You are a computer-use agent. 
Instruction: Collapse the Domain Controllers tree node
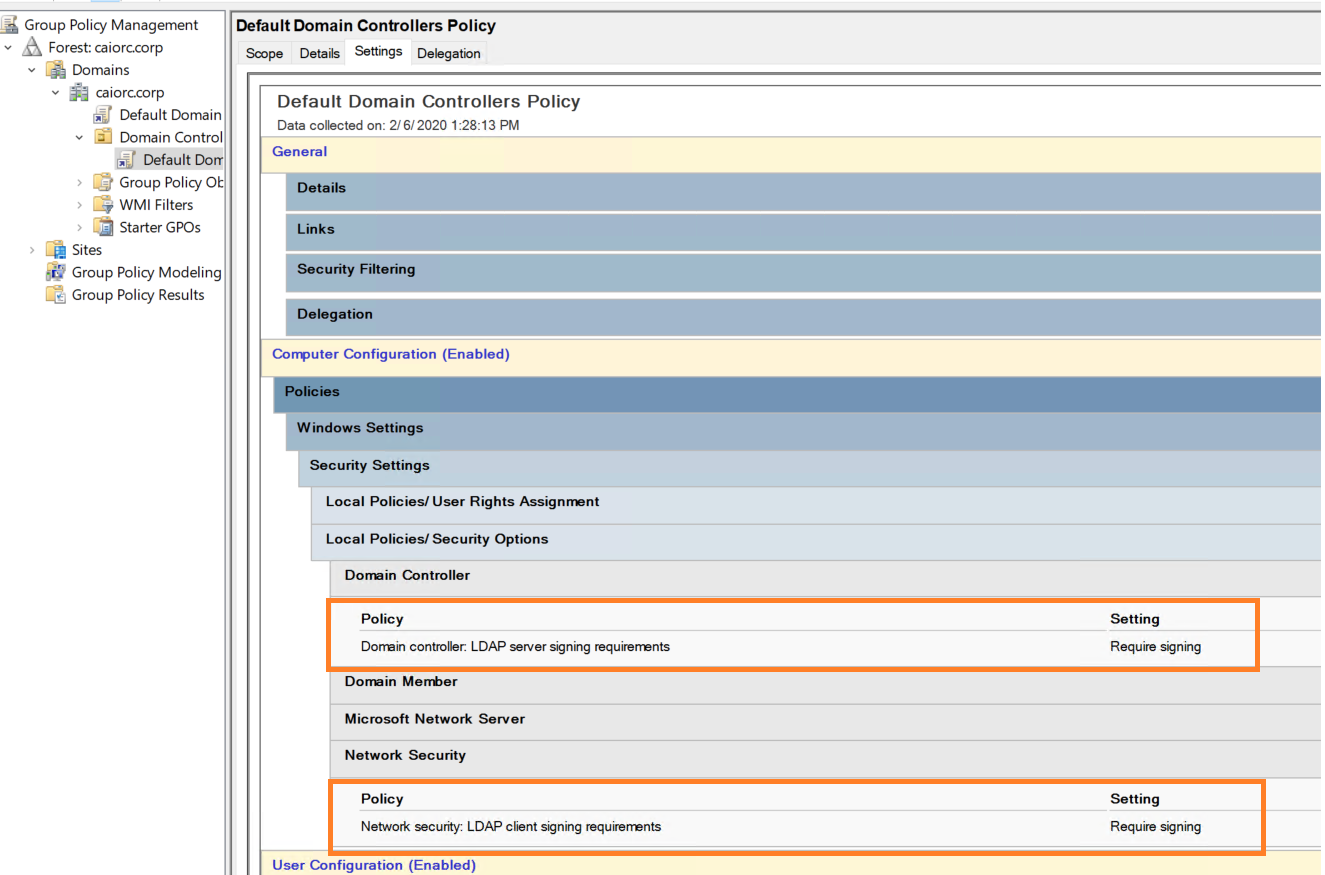click(80, 137)
